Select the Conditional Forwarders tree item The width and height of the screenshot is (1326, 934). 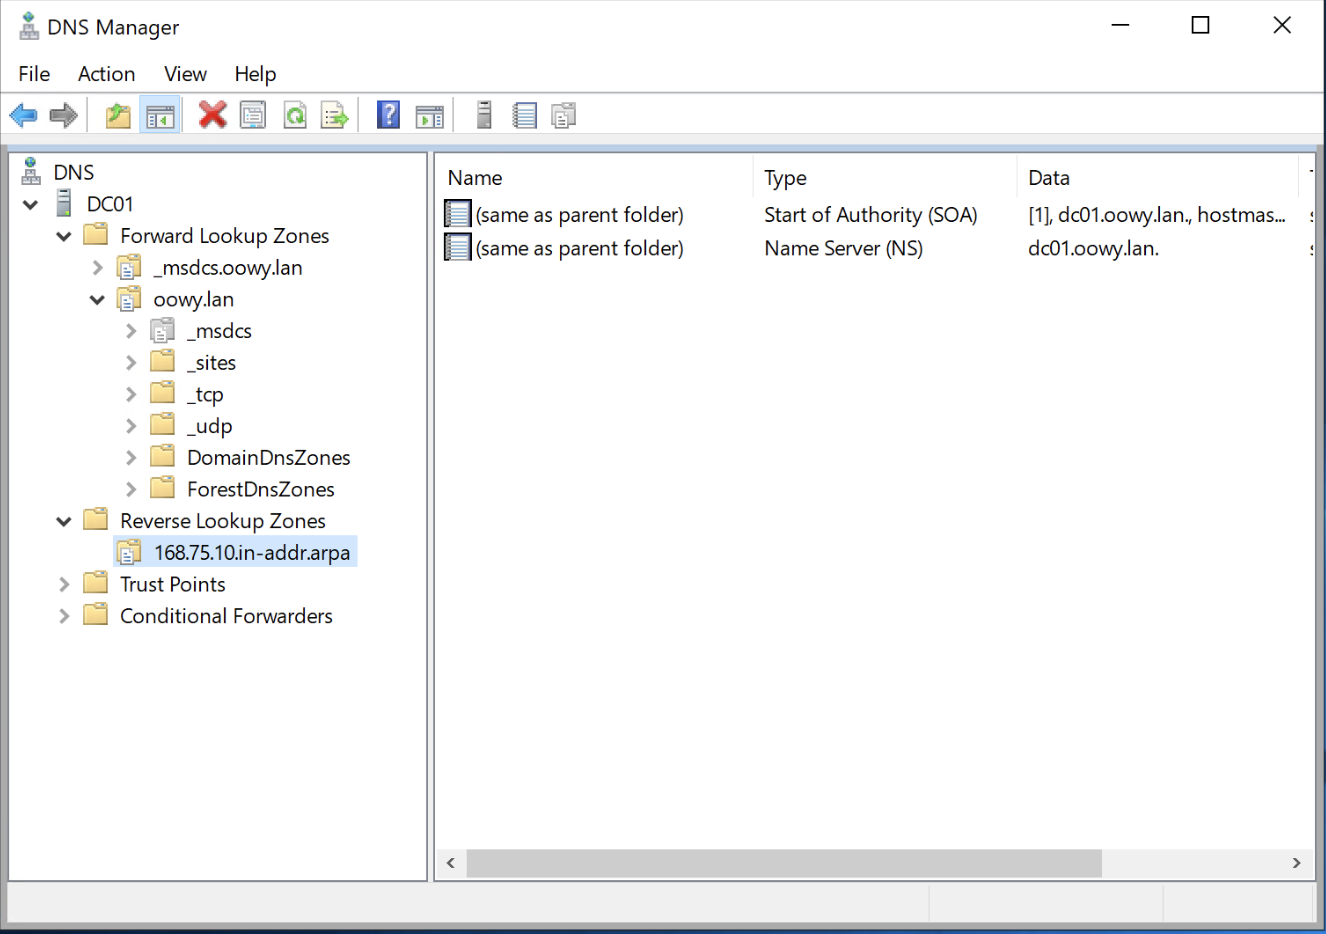click(x=226, y=616)
